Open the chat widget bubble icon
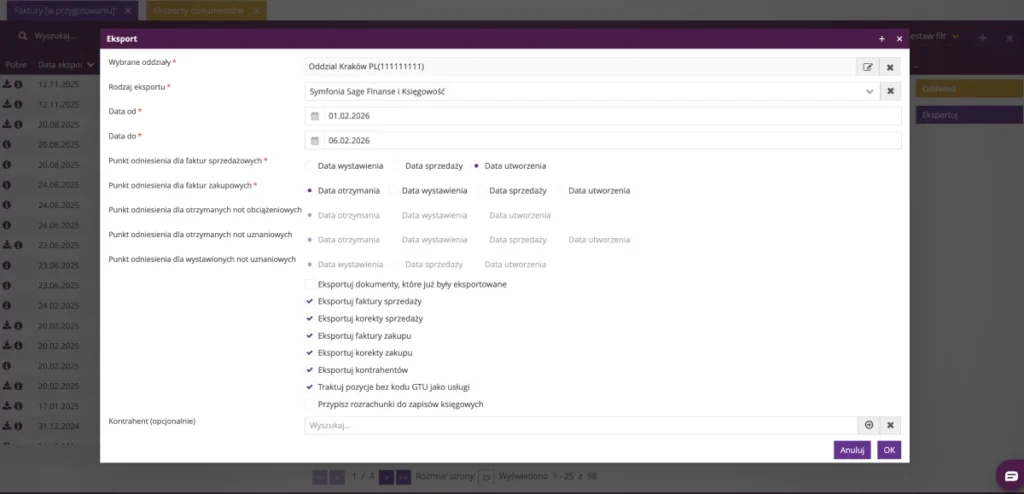Screen dimensions: 1024x494 tap(1011, 475)
